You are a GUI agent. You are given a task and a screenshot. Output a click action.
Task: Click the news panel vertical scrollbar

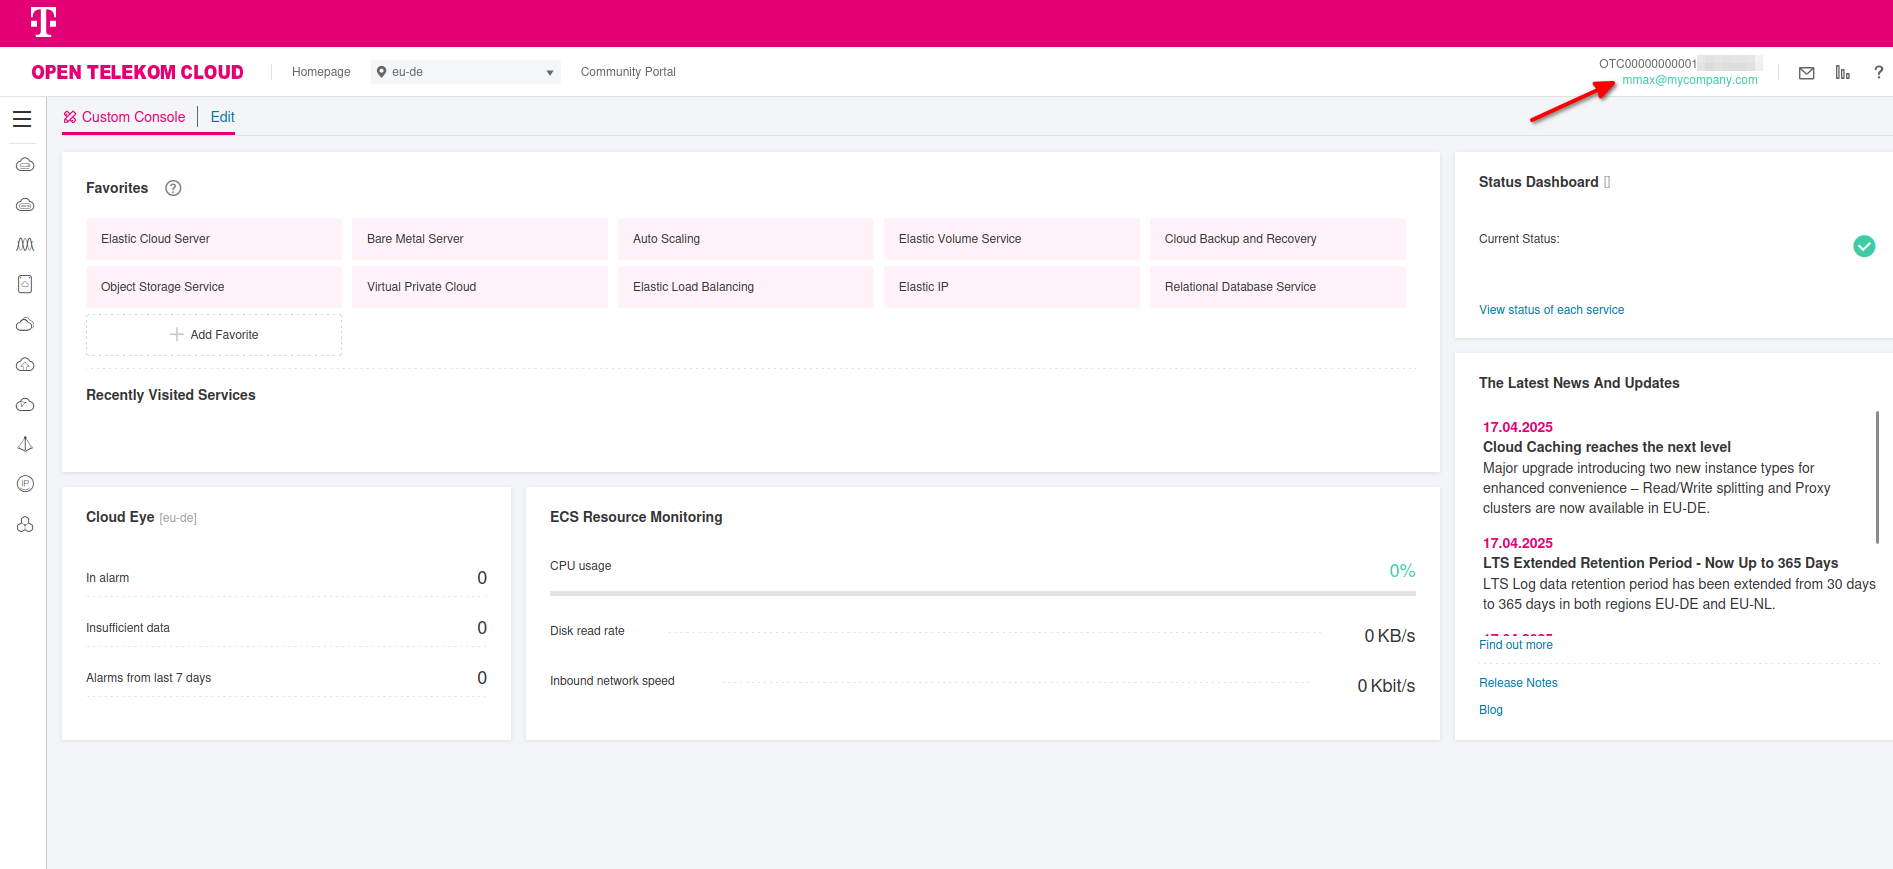pos(1876,477)
